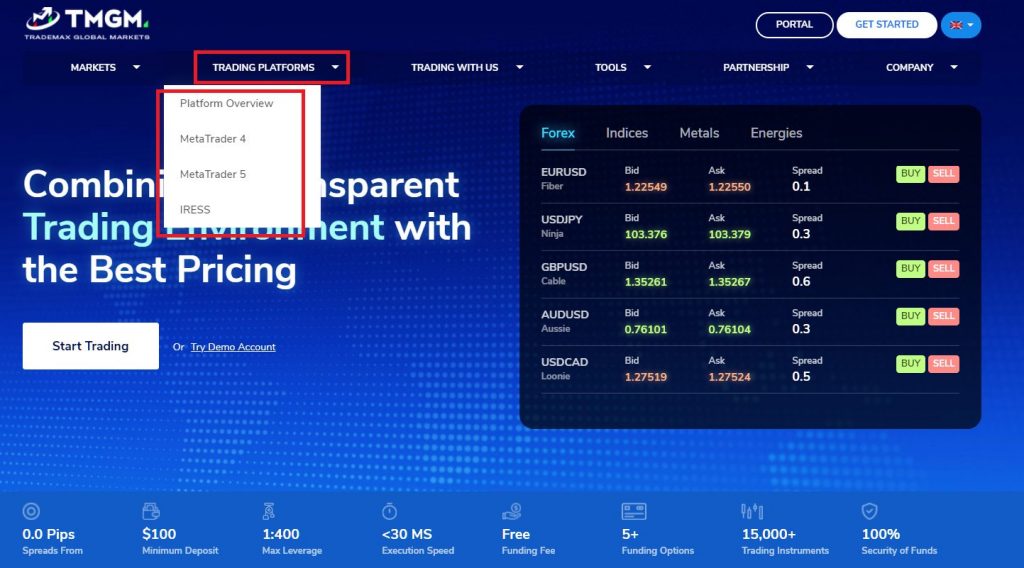The height and width of the screenshot is (568, 1024).
Task: Click the hand-coin icon above Free
Action: (511, 511)
